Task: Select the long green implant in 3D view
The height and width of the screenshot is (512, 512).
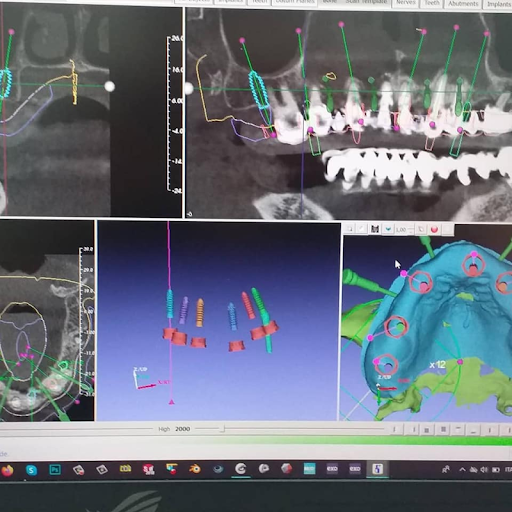Action: coord(262,317)
